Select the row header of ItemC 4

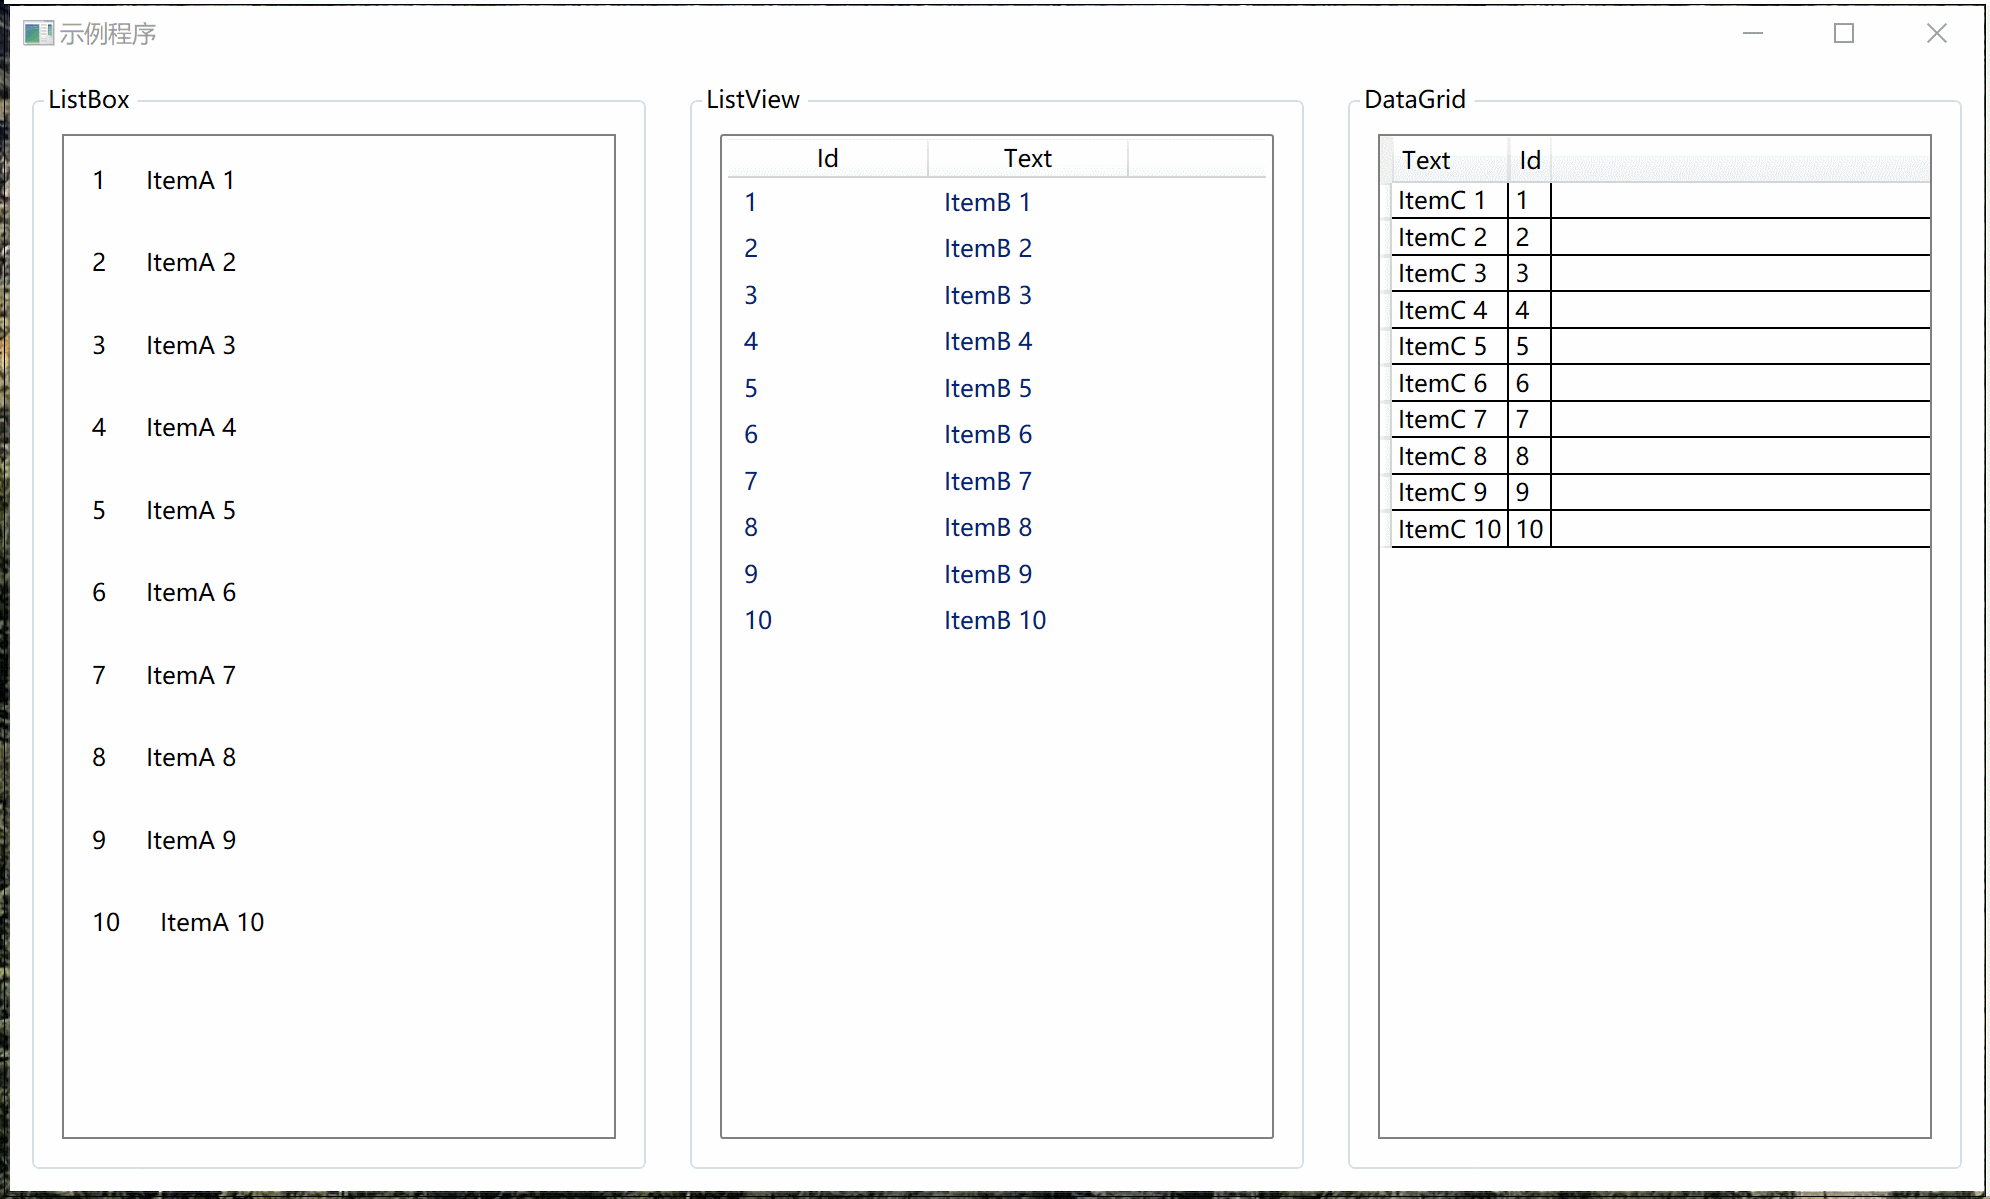tap(1385, 311)
